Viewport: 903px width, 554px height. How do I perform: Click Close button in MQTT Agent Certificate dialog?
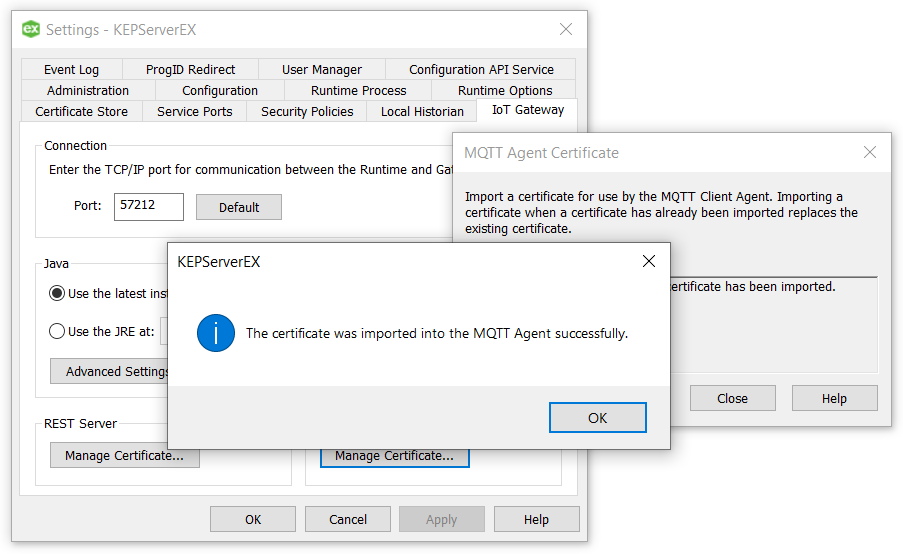733,399
